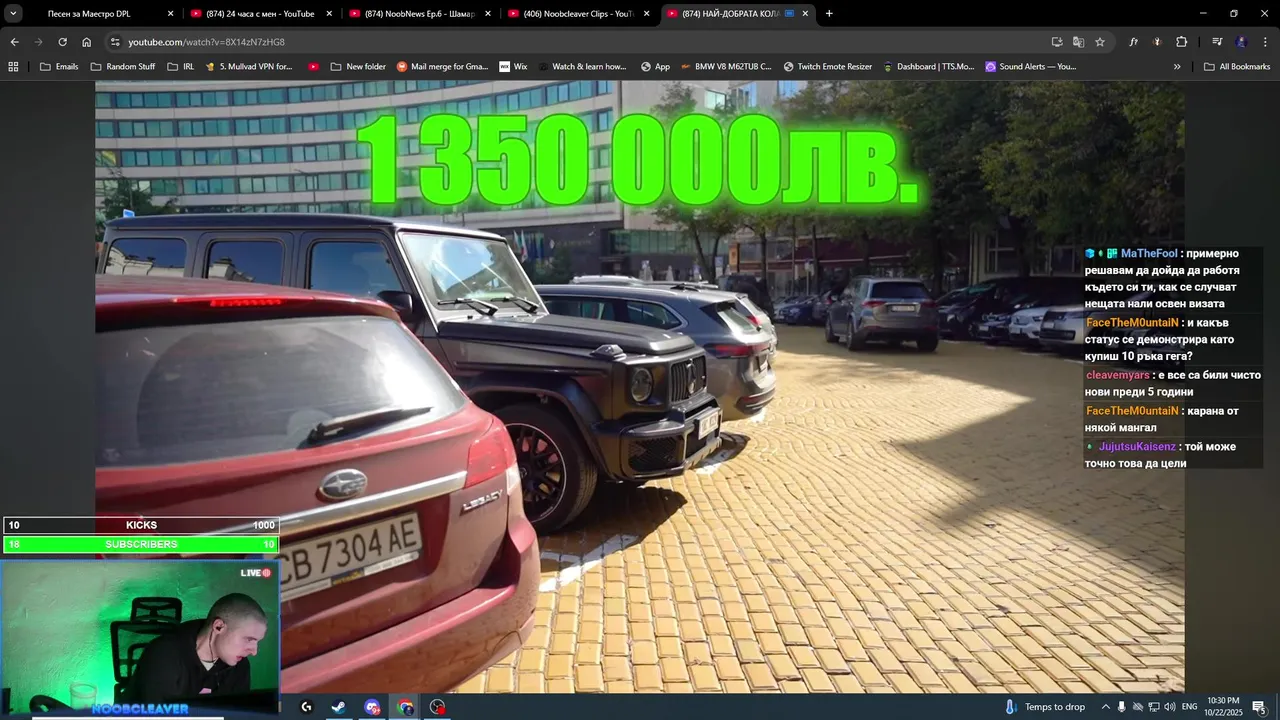Close the '24 часа с мен' tab

tap(329, 14)
